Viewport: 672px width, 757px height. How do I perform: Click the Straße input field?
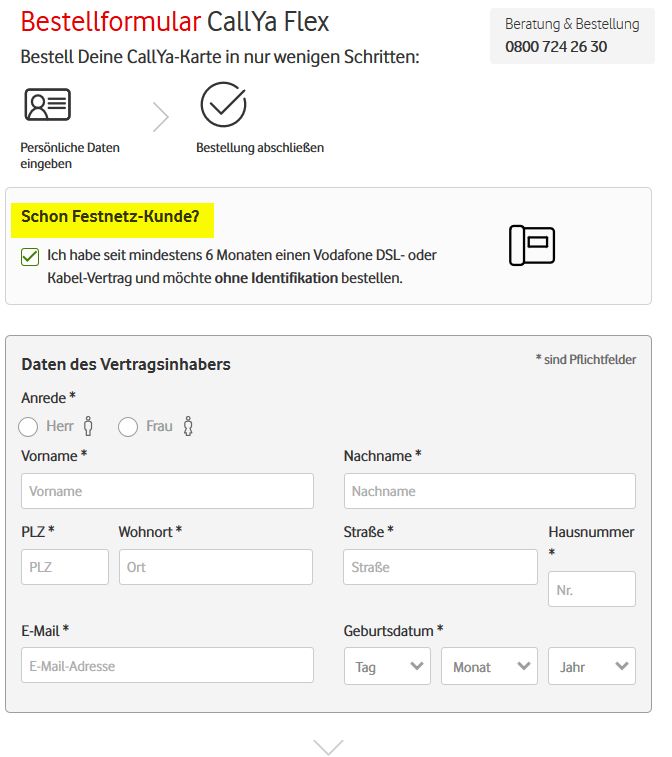click(x=440, y=567)
